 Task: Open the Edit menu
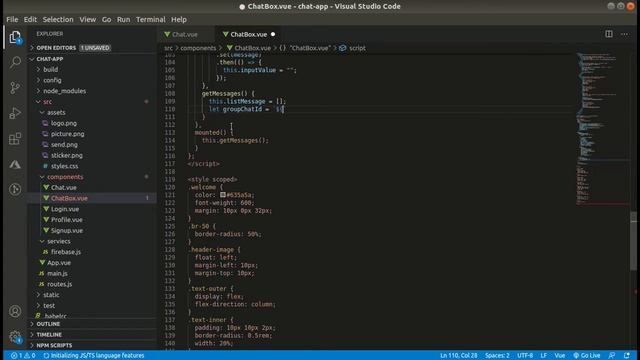(30, 20)
